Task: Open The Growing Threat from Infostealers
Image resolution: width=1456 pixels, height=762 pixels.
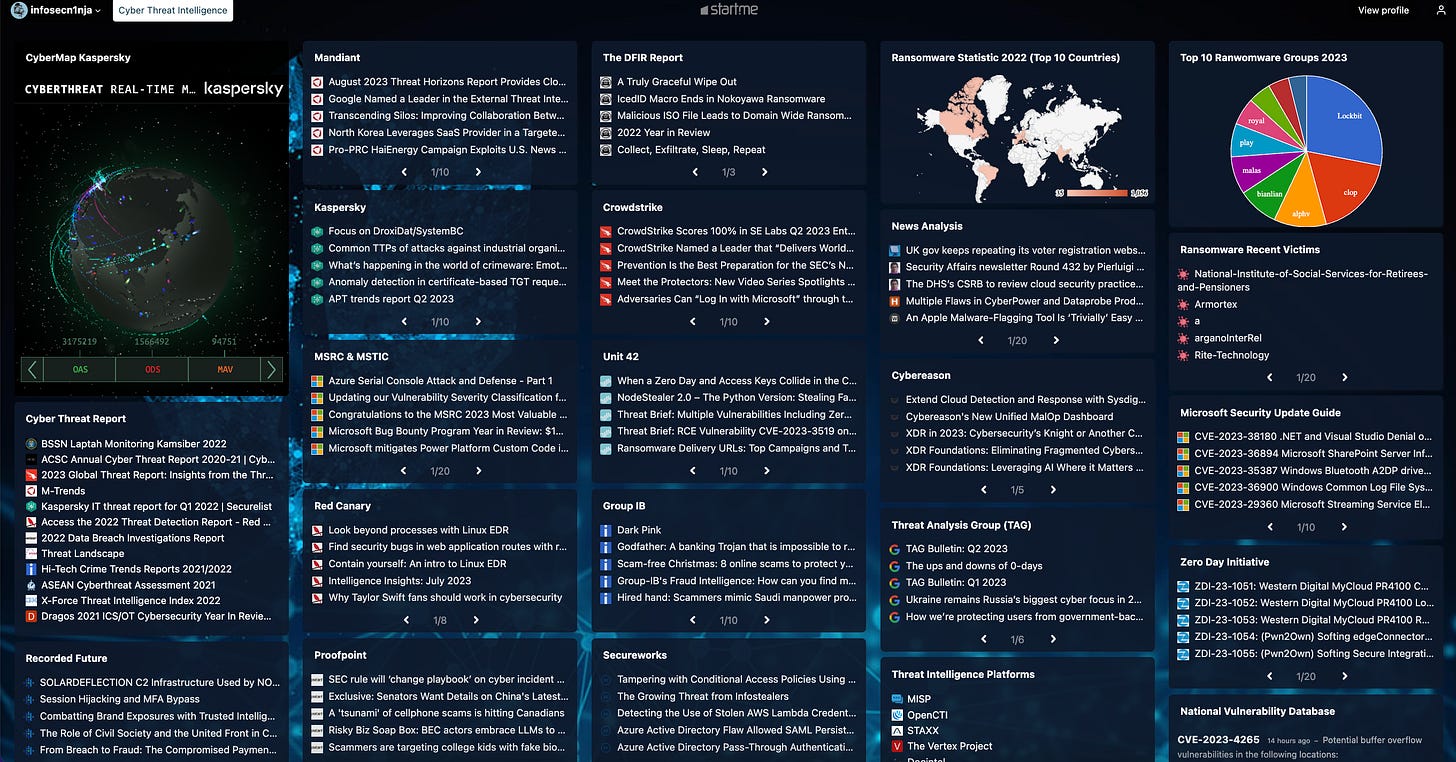Action: [x=703, y=696]
